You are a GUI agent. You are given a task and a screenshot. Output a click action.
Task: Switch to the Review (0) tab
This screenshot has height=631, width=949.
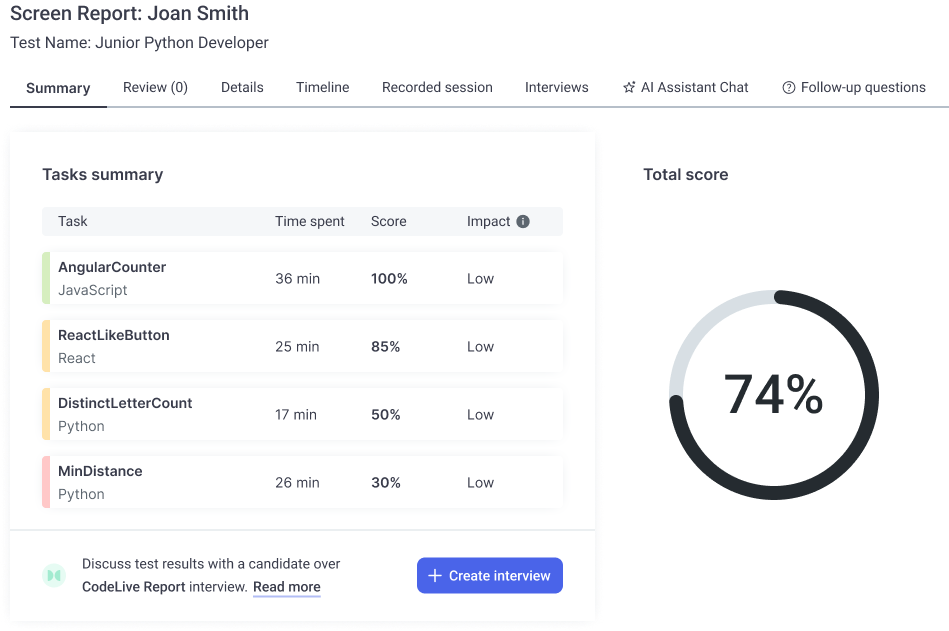tap(155, 87)
